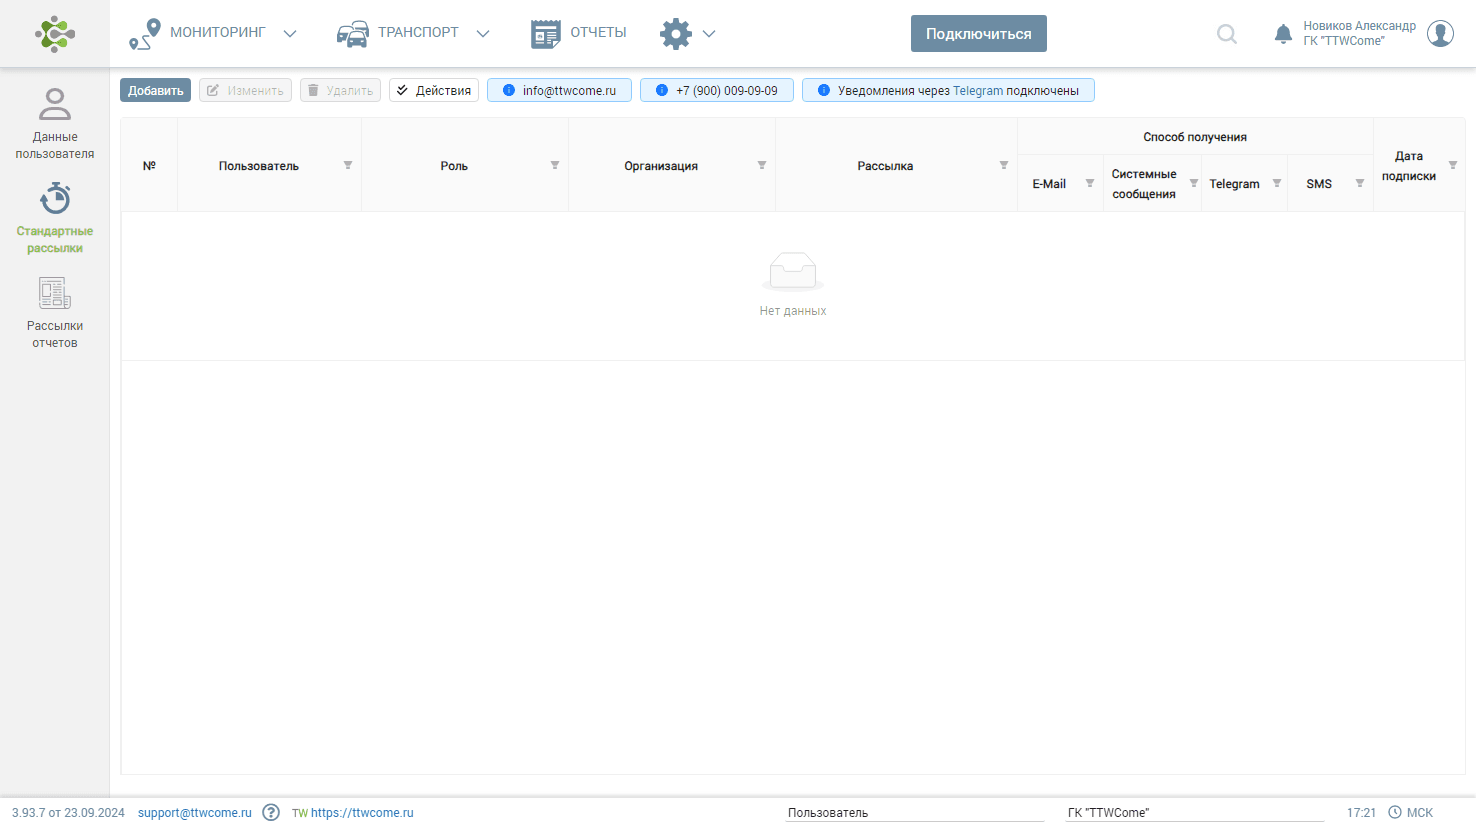
Task: Click user name Новиков Александр
Action: (x=1359, y=26)
